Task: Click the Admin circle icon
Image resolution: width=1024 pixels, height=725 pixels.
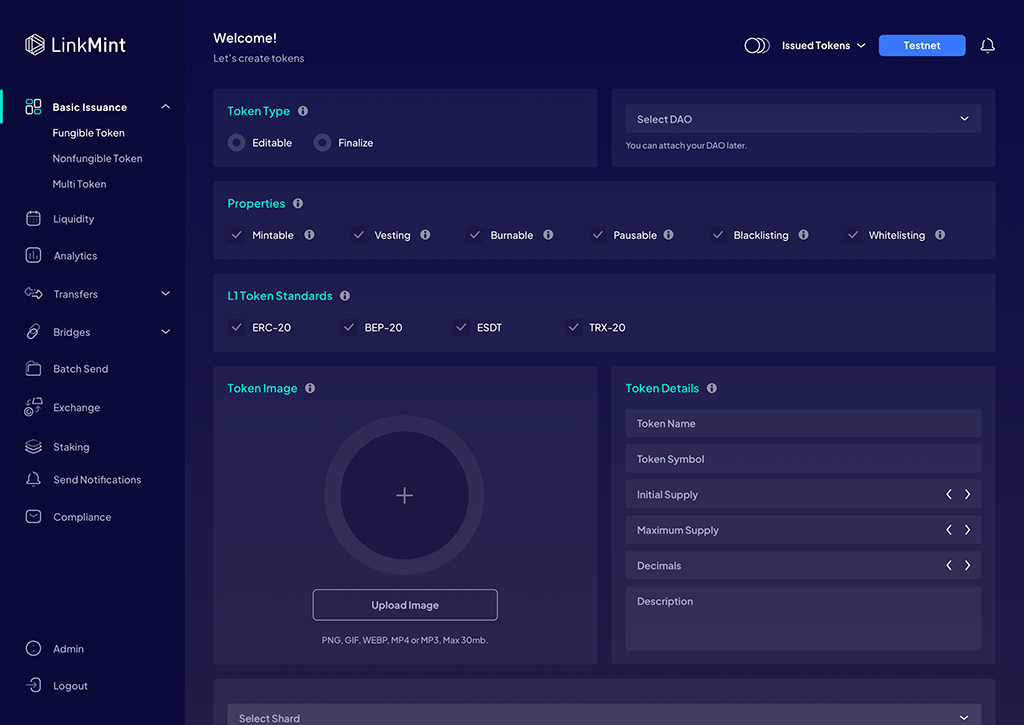Action: [33, 649]
